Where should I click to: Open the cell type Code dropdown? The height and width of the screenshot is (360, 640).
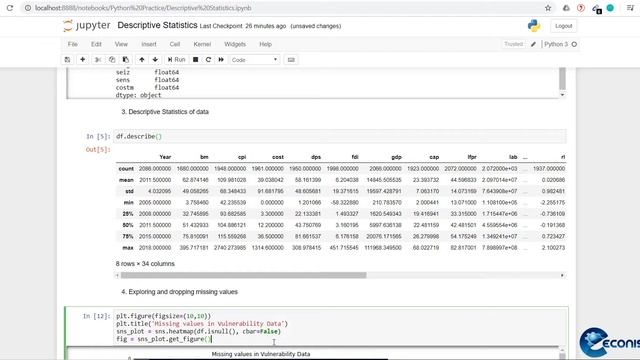pos(255,60)
